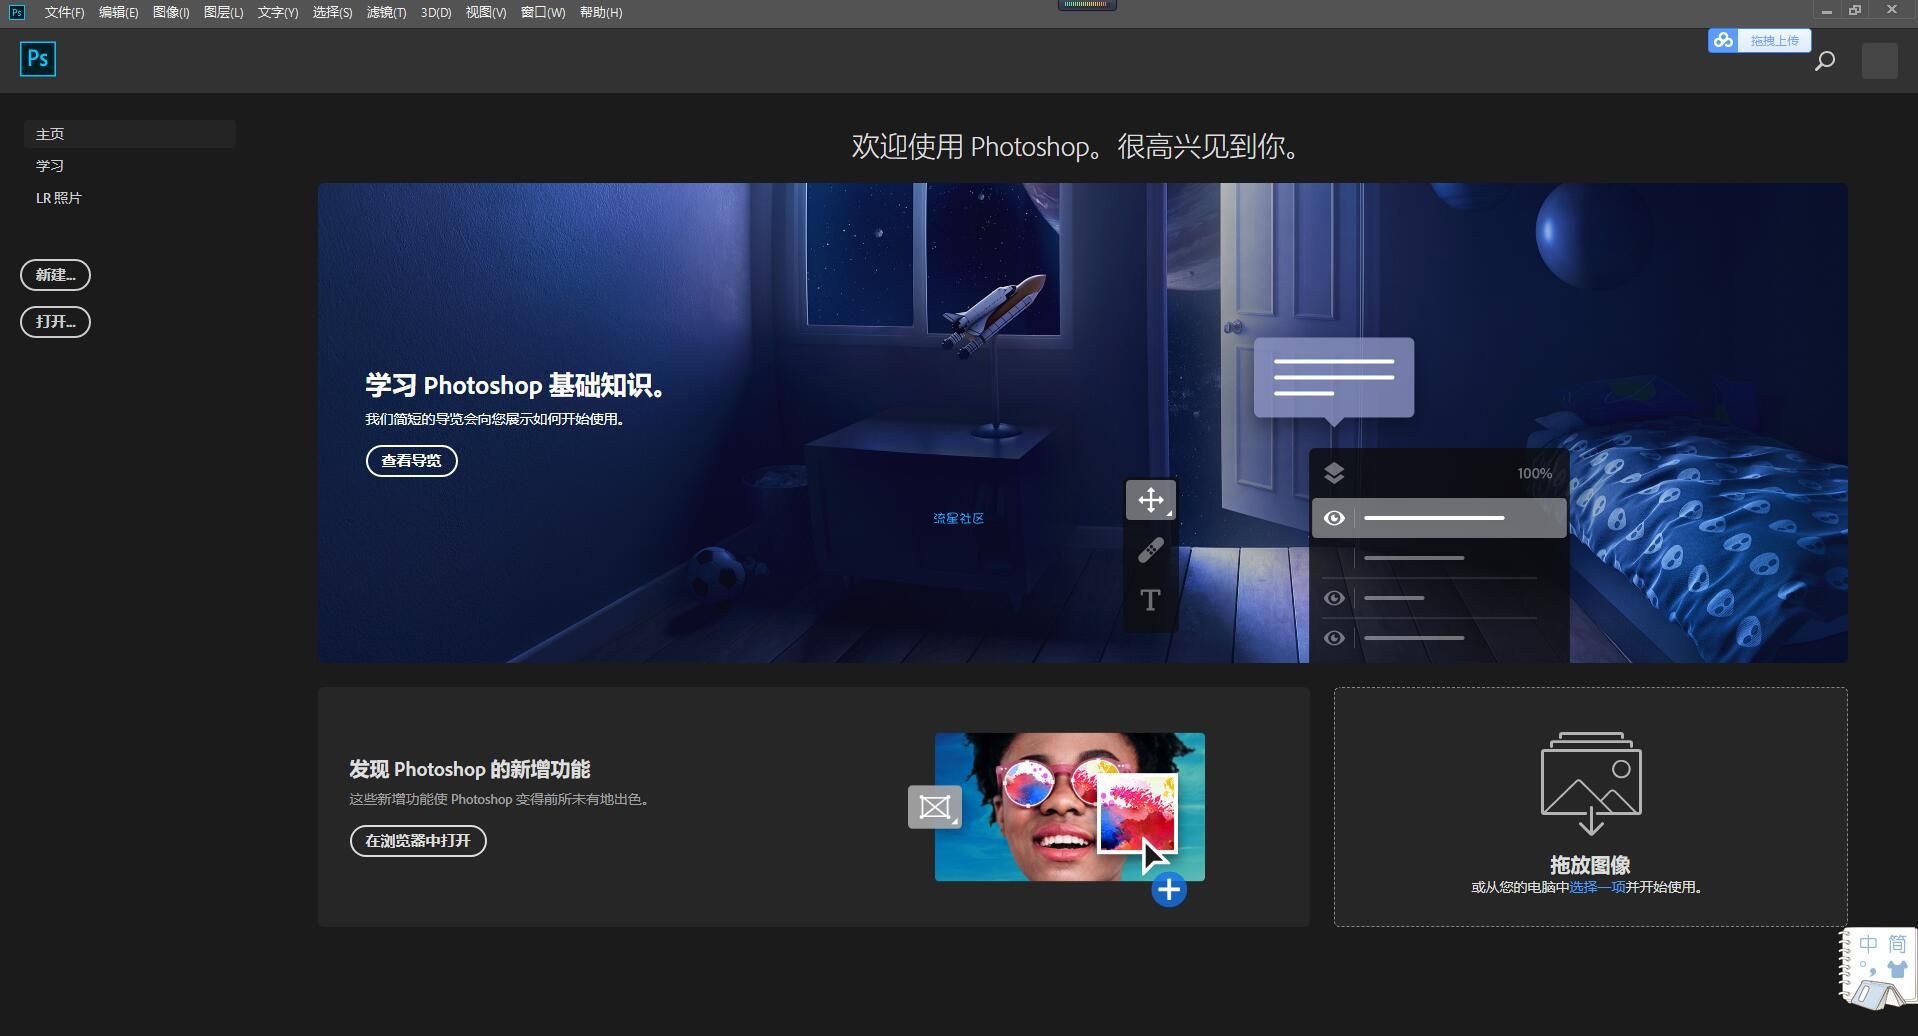1918x1036 pixels.
Task: Click the 打开... button
Action: (55, 322)
